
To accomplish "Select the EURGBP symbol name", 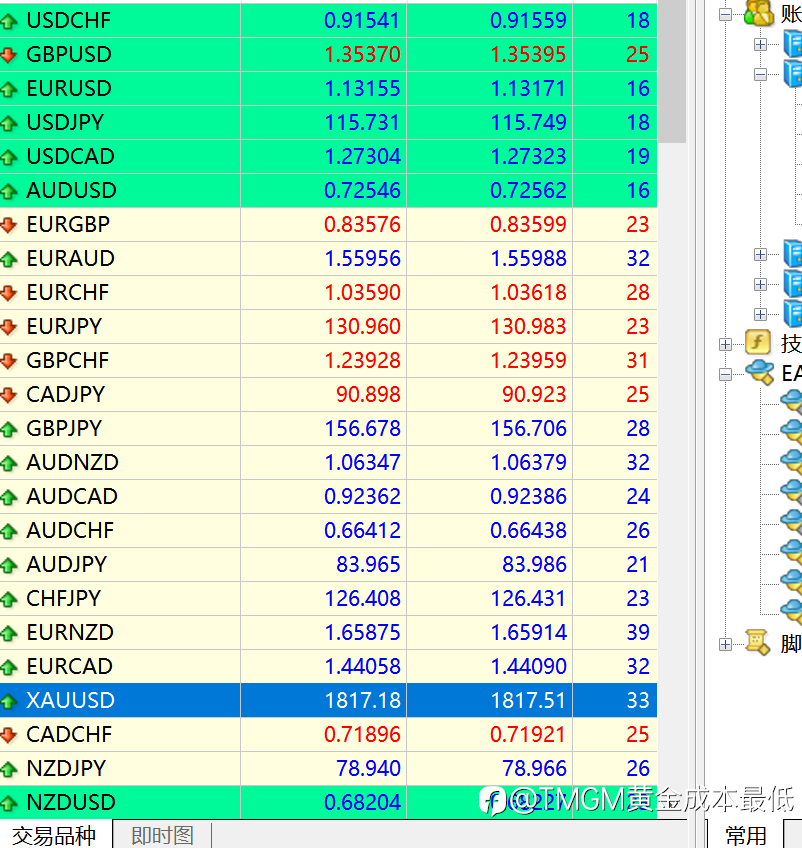I will (x=68, y=224).
